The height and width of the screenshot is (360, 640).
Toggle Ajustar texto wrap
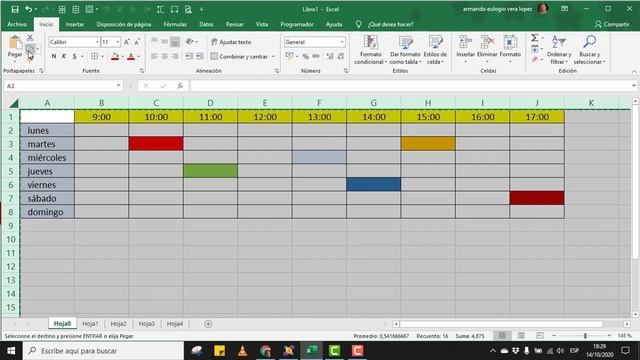pyautogui.click(x=231, y=42)
